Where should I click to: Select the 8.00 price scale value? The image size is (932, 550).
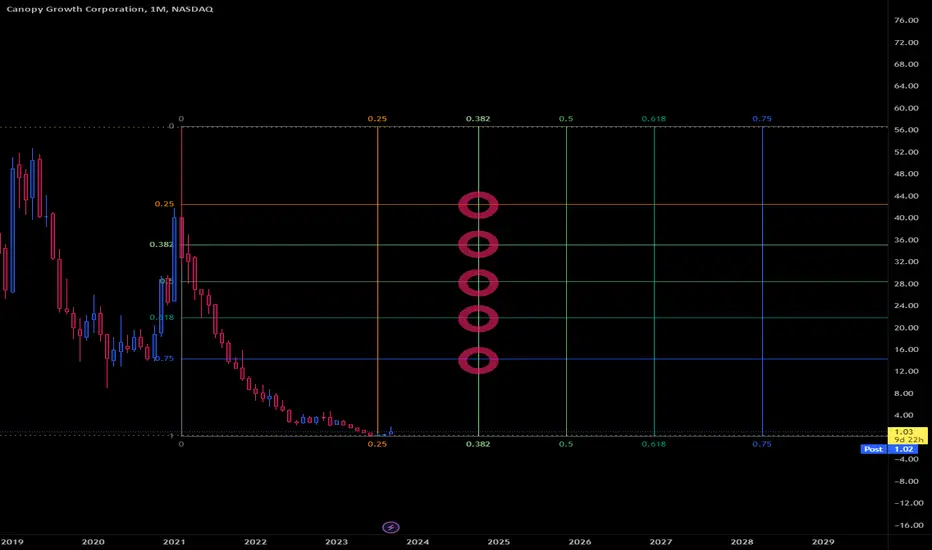903,394
